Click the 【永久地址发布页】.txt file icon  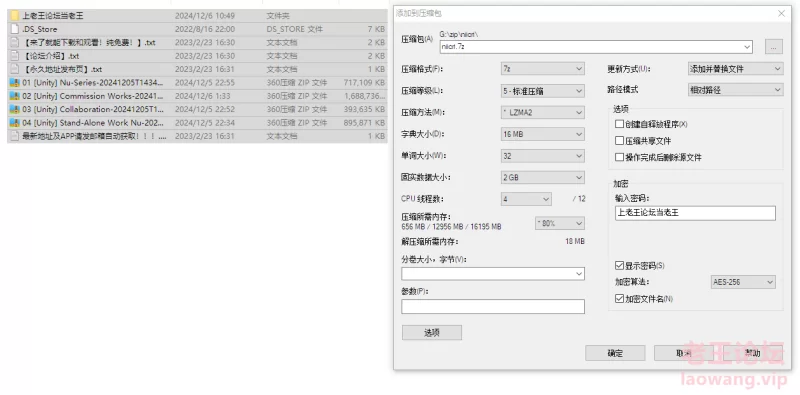pyautogui.click(x=15, y=69)
